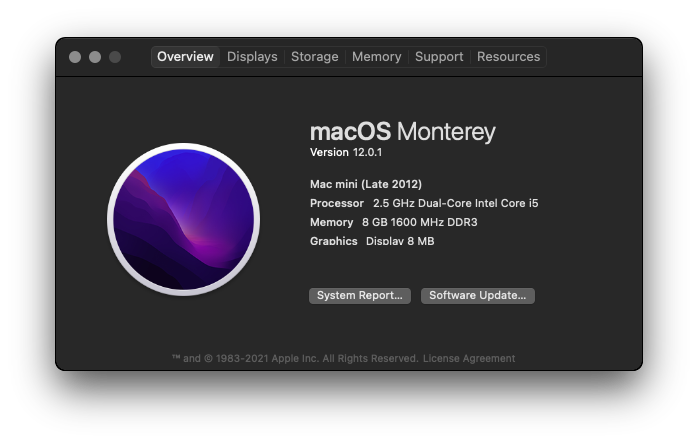Go to the Memory tab
698x444 pixels.
coord(377,57)
